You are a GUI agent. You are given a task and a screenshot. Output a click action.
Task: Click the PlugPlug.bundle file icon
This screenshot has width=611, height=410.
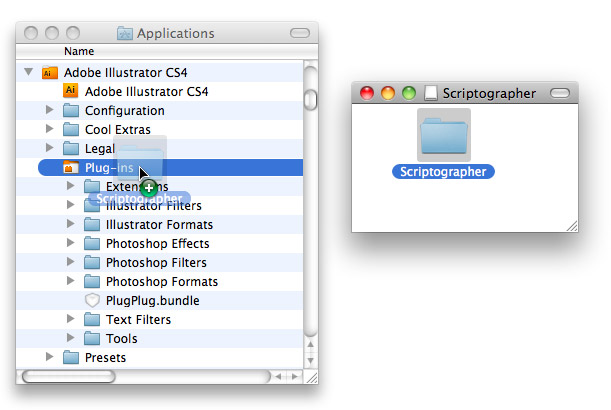click(92, 300)
